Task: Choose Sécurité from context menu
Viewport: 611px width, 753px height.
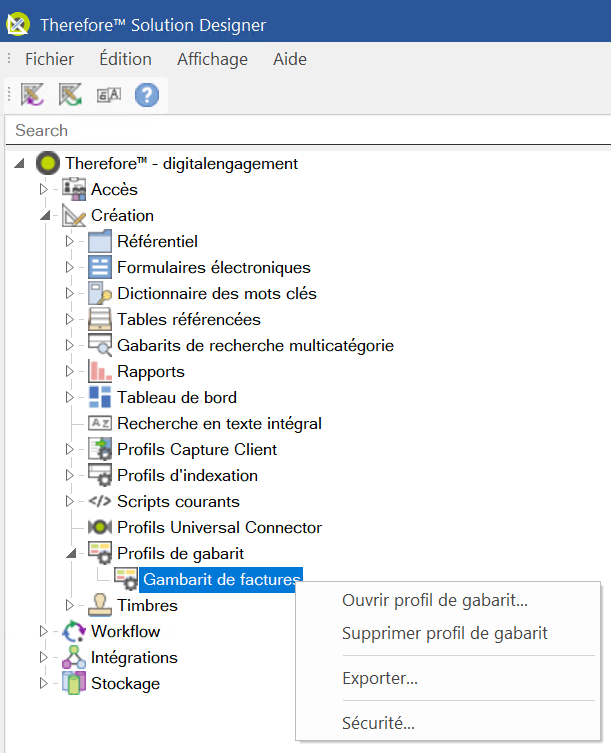Action: coord(448,723)
